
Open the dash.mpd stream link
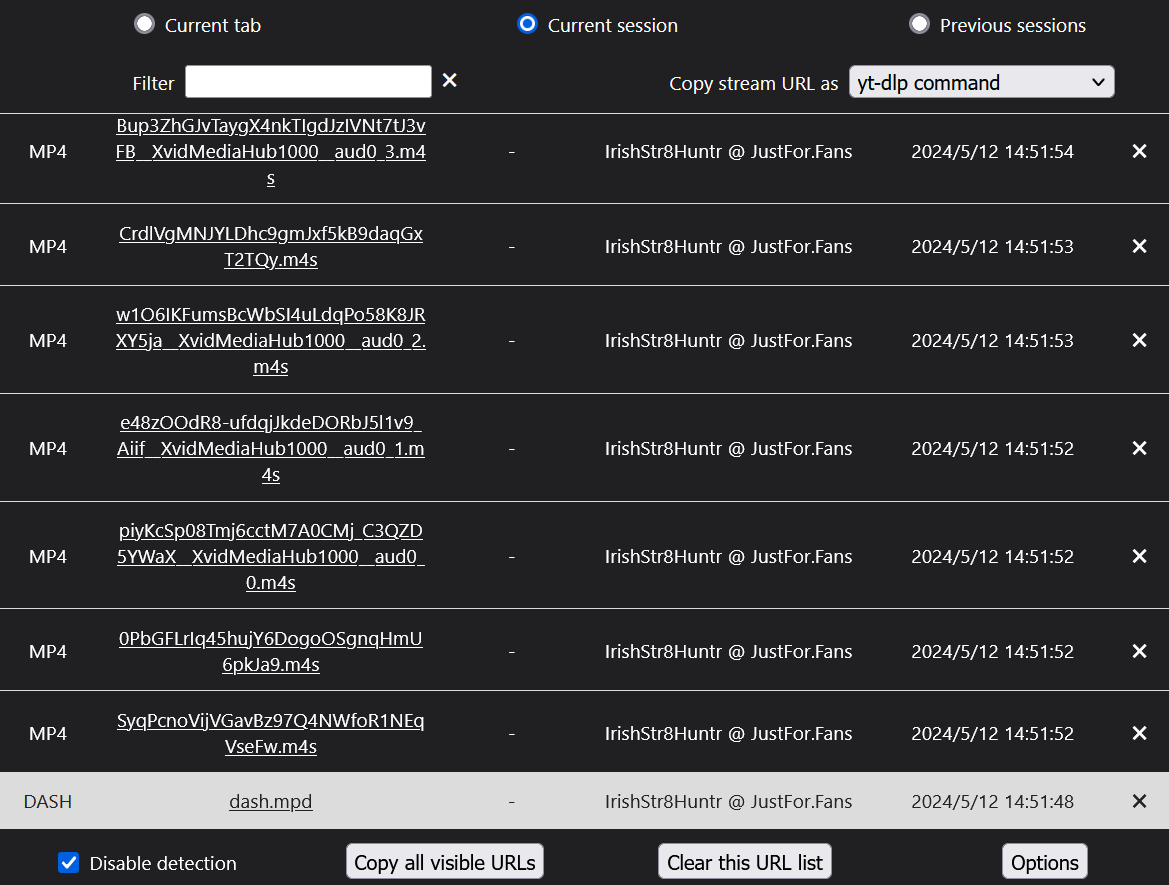click(x=271, y=801)
